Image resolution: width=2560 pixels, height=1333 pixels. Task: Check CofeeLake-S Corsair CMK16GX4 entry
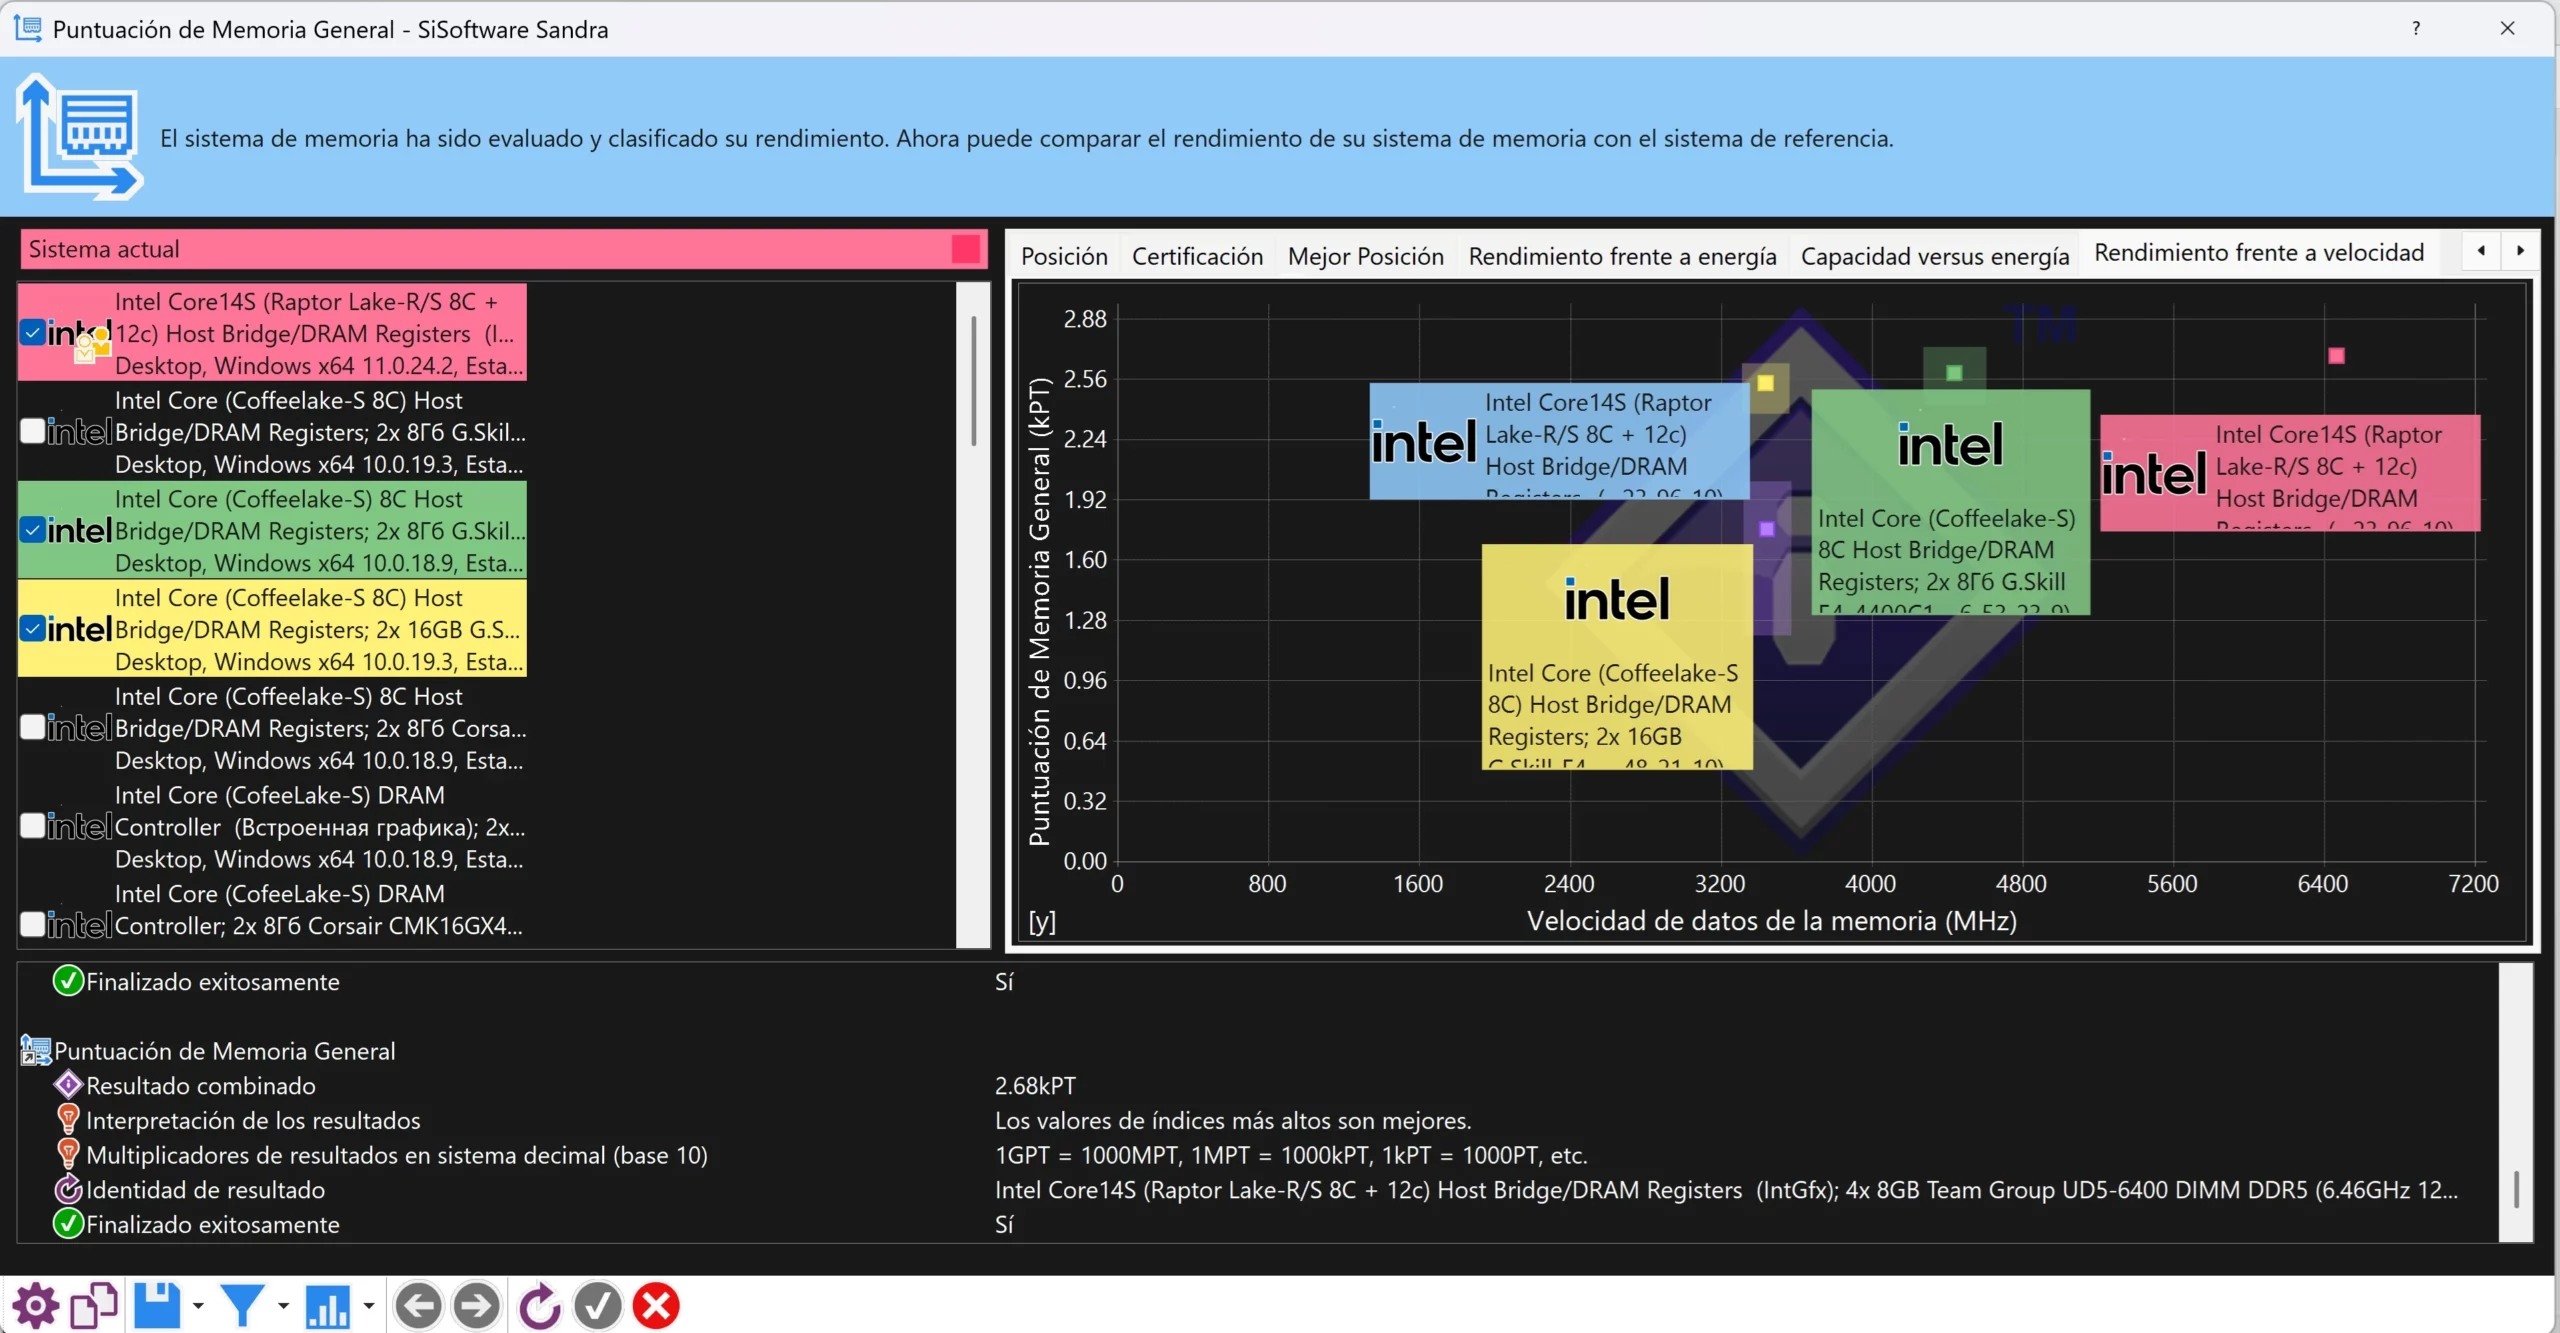coord(32,924)
